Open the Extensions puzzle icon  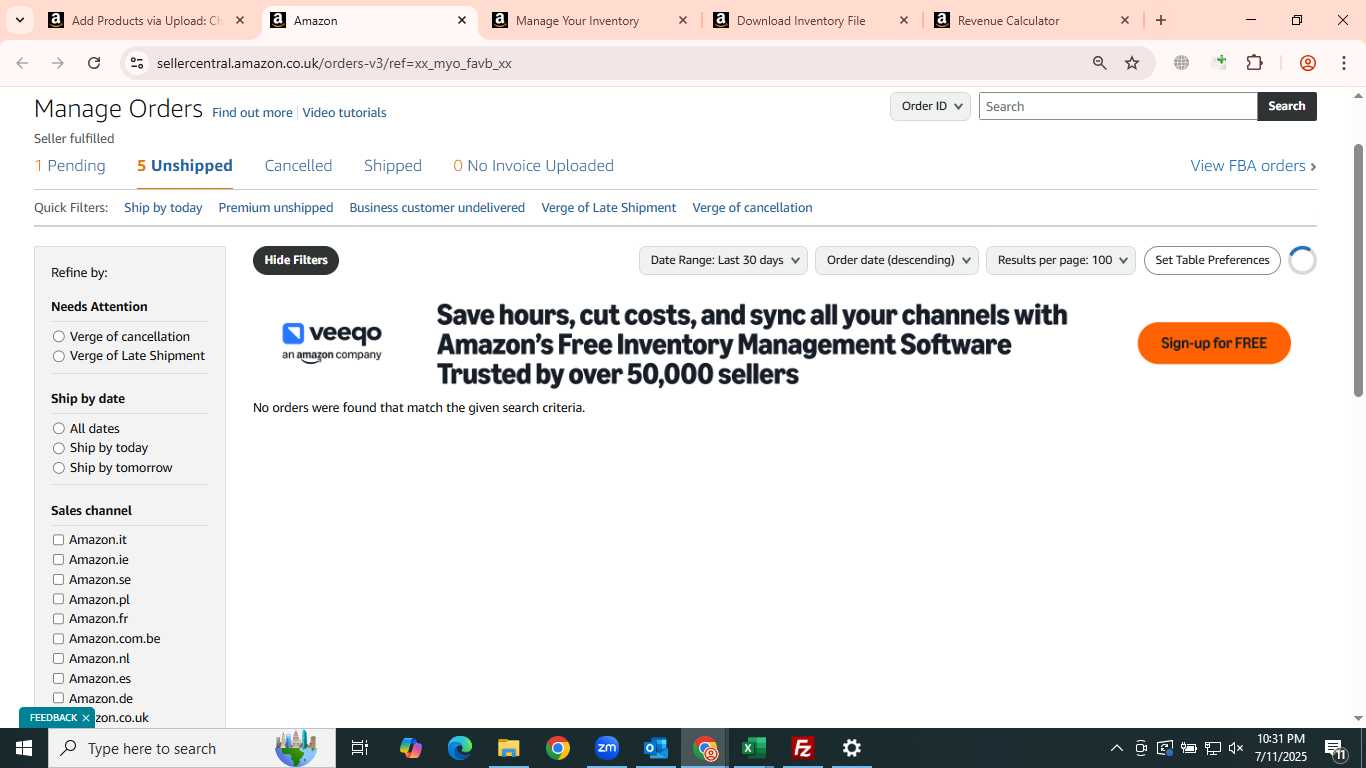pyautogui.click(x=1254, y=63)
